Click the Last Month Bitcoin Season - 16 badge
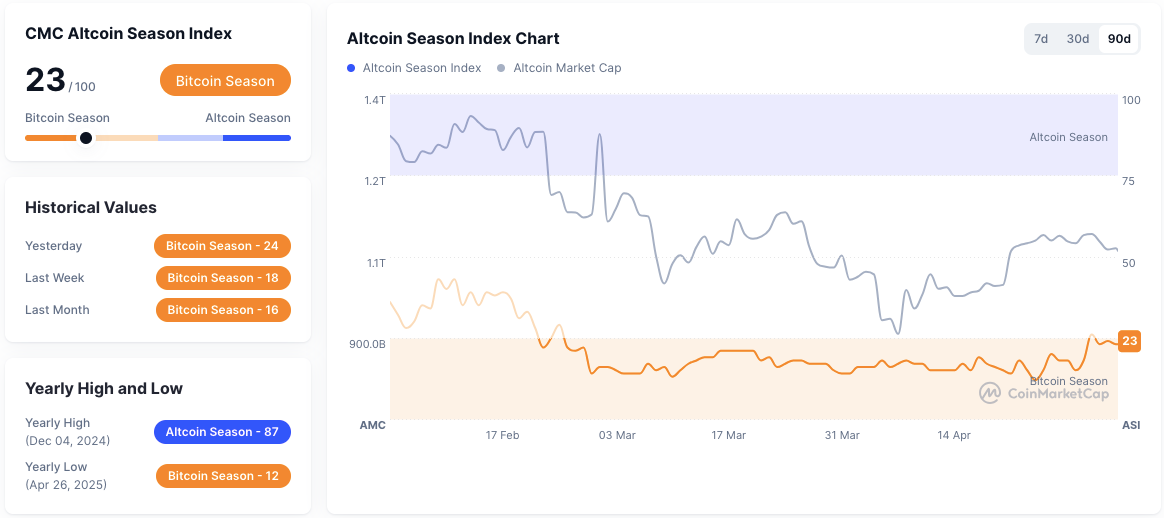Screen dimensions: 1164x518 click(x=222, y=310)
